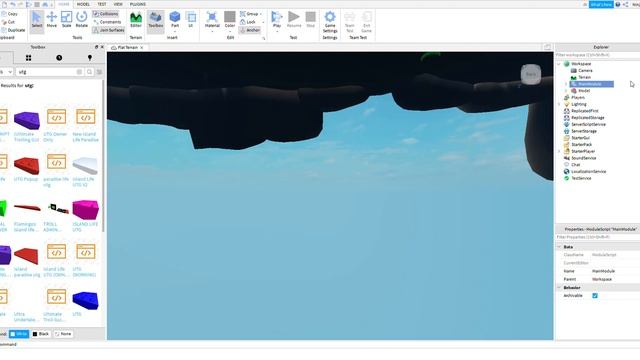Switch to the HOME ribbon tab
The image size is (640, 360).
coord(64,4)
